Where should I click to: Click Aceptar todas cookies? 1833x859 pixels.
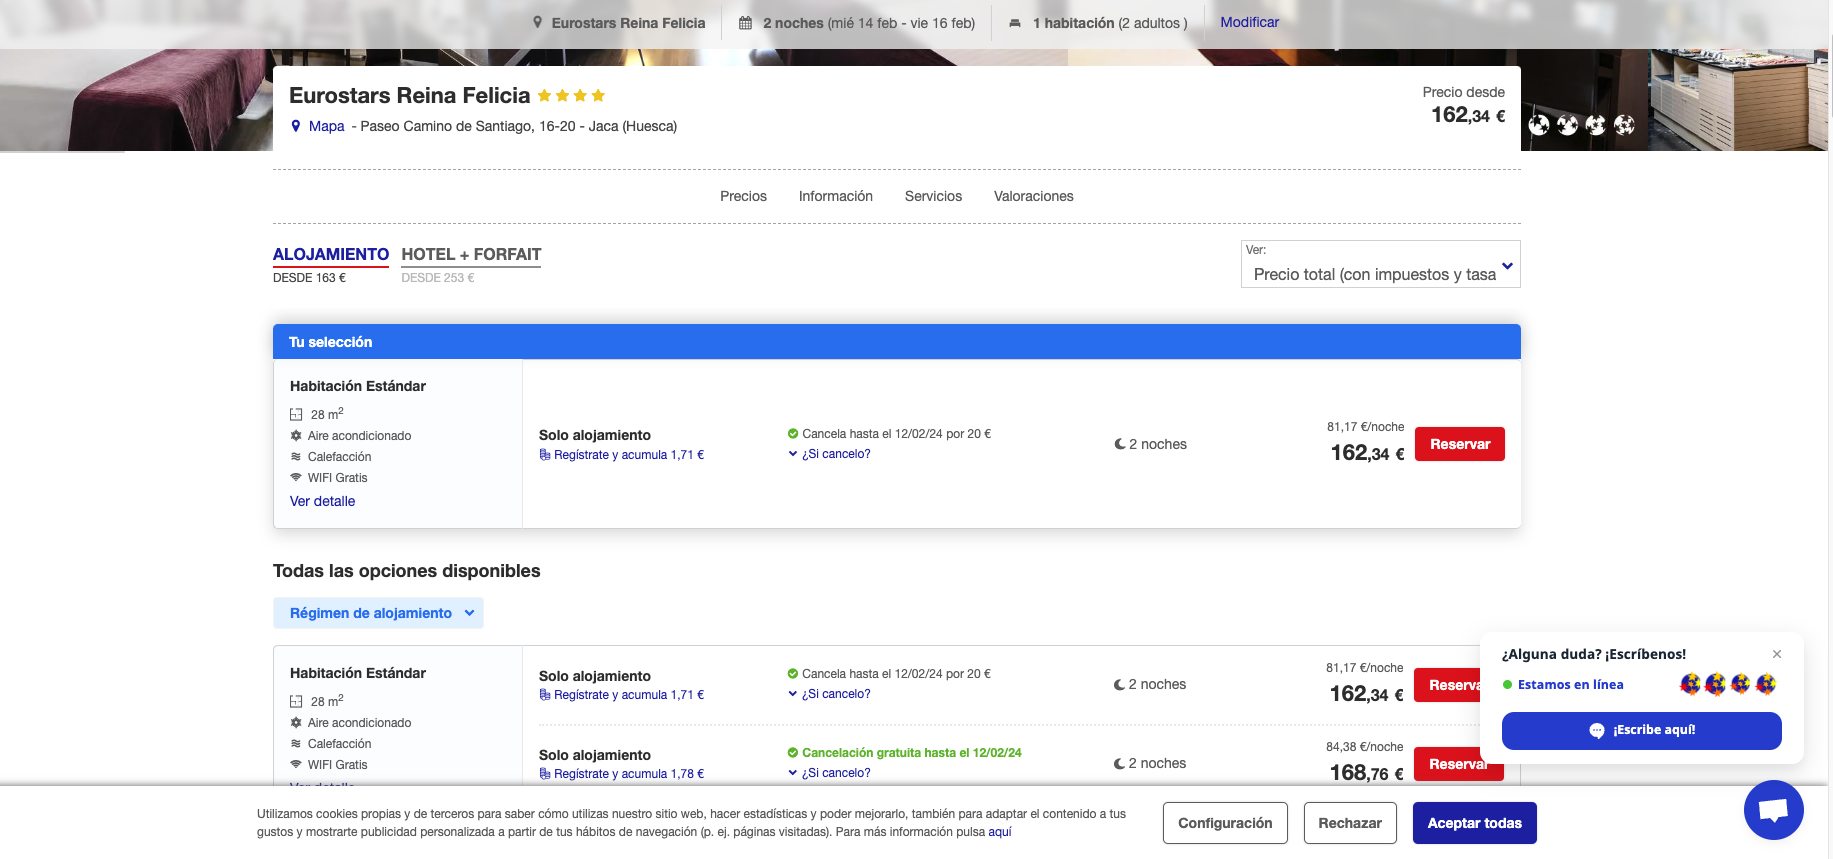pos(1474,823)
